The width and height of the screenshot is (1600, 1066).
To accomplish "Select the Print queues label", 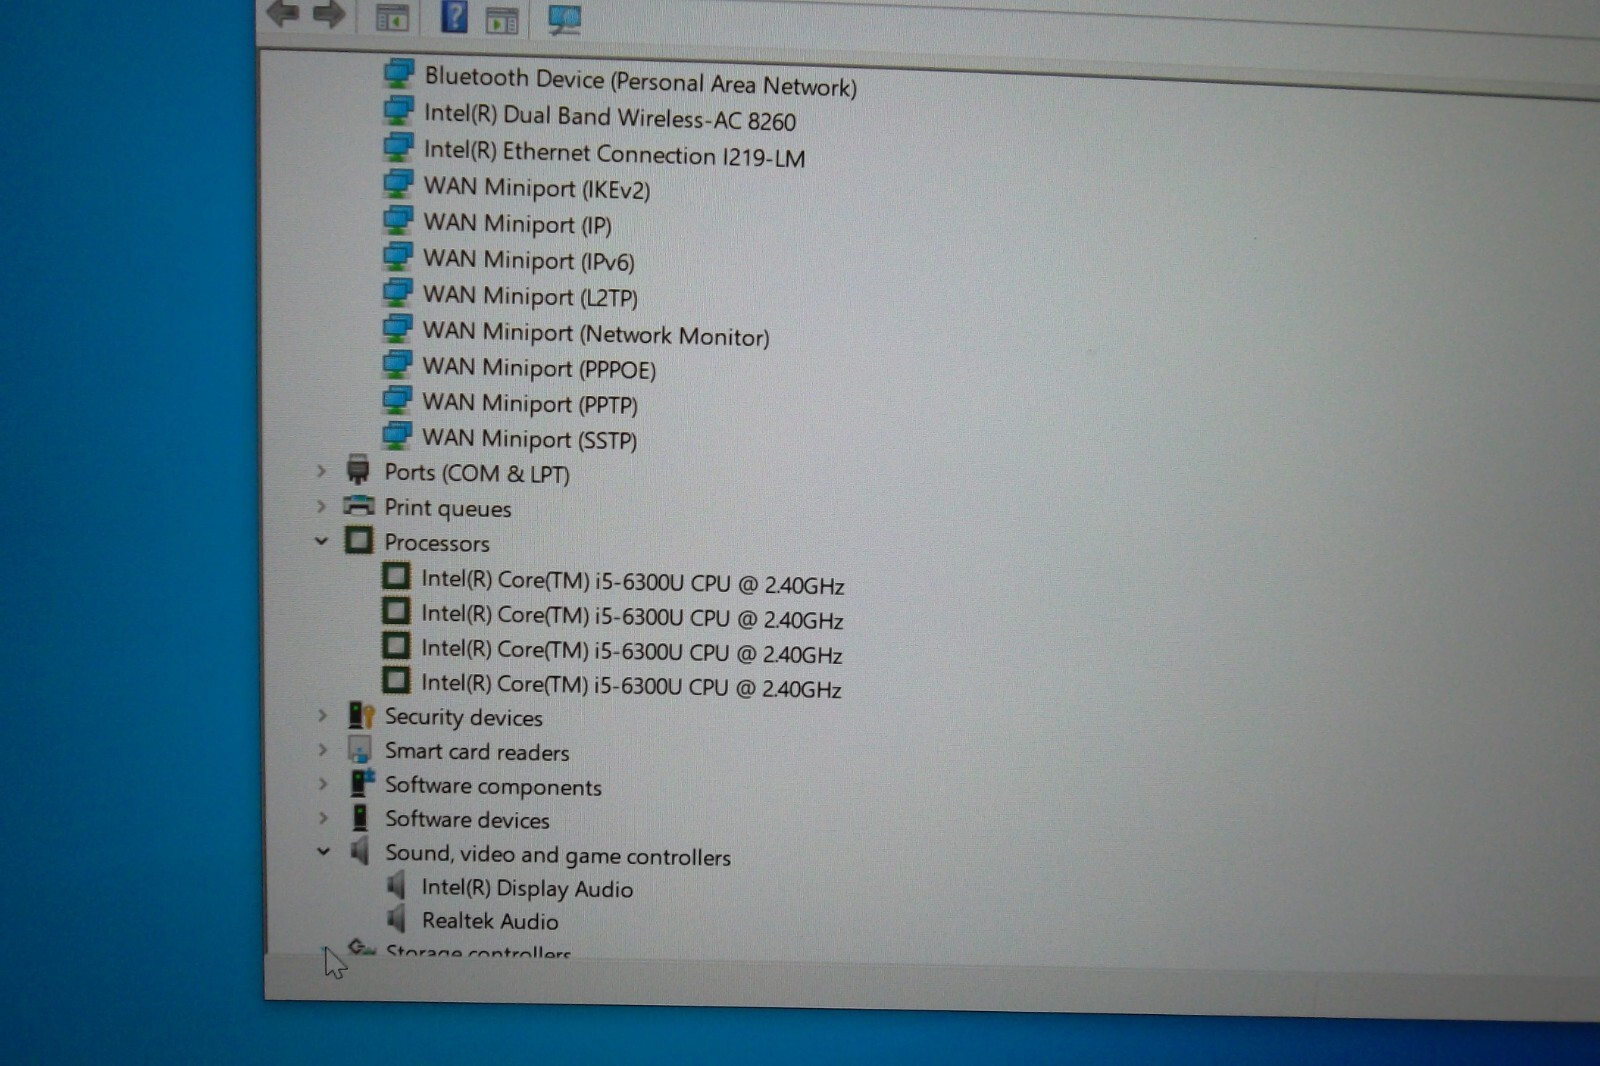I will click(448, 508).
